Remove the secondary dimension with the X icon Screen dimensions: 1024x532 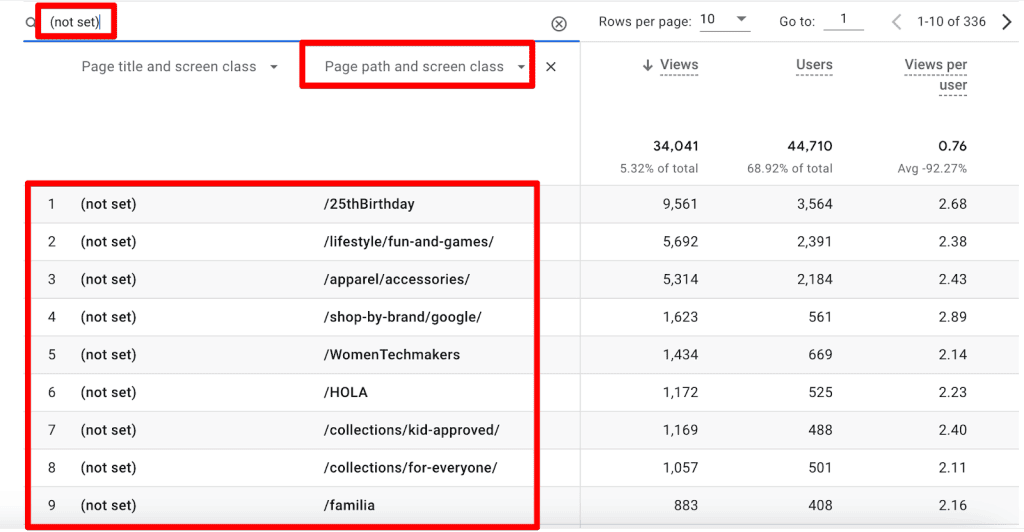551,67
